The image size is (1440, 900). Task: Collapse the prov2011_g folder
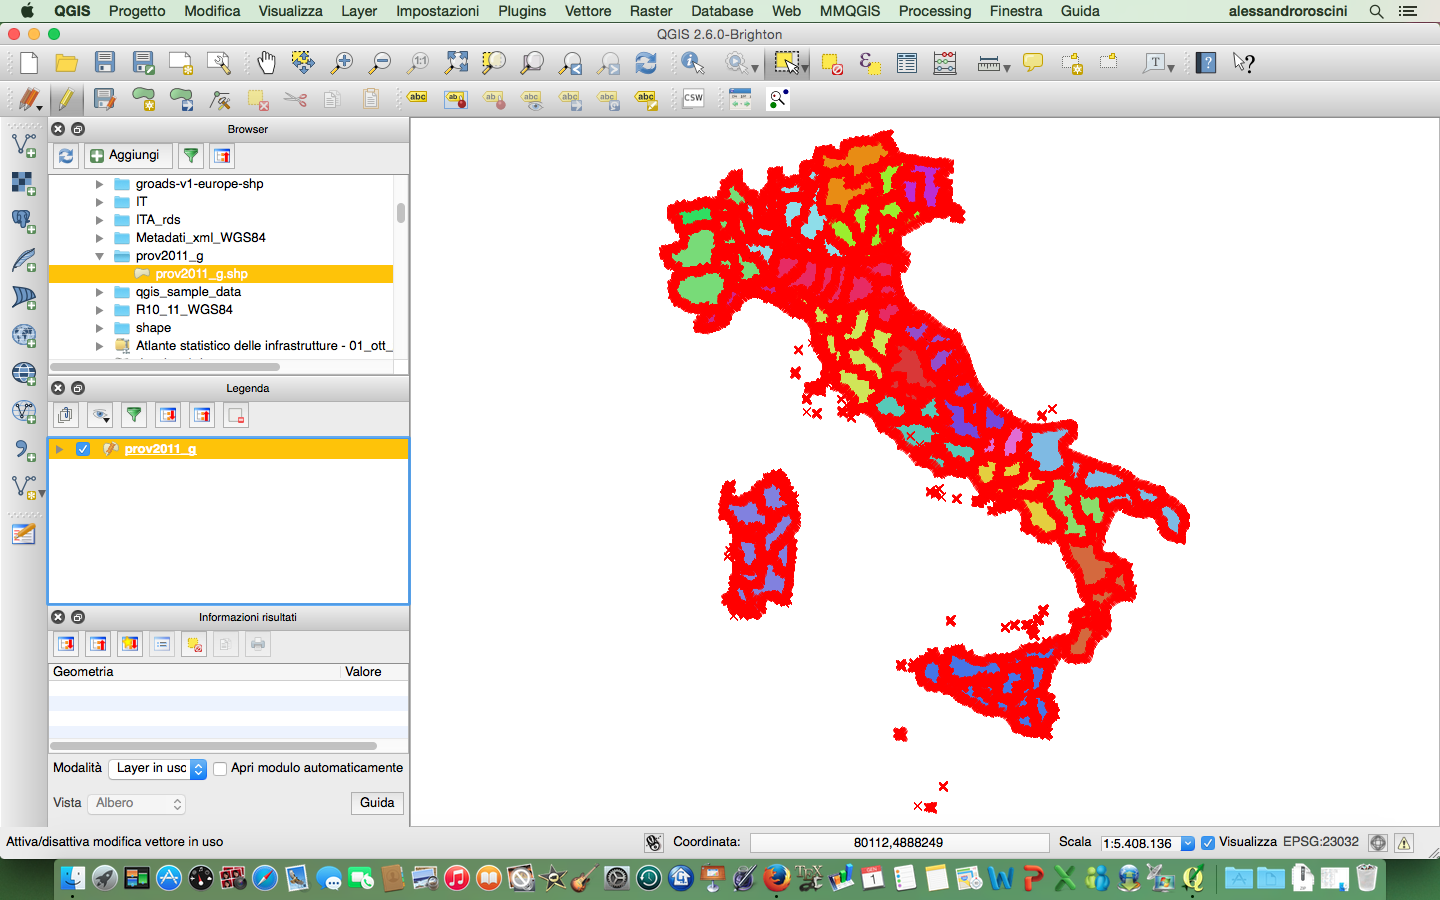[x=99, y=256]
